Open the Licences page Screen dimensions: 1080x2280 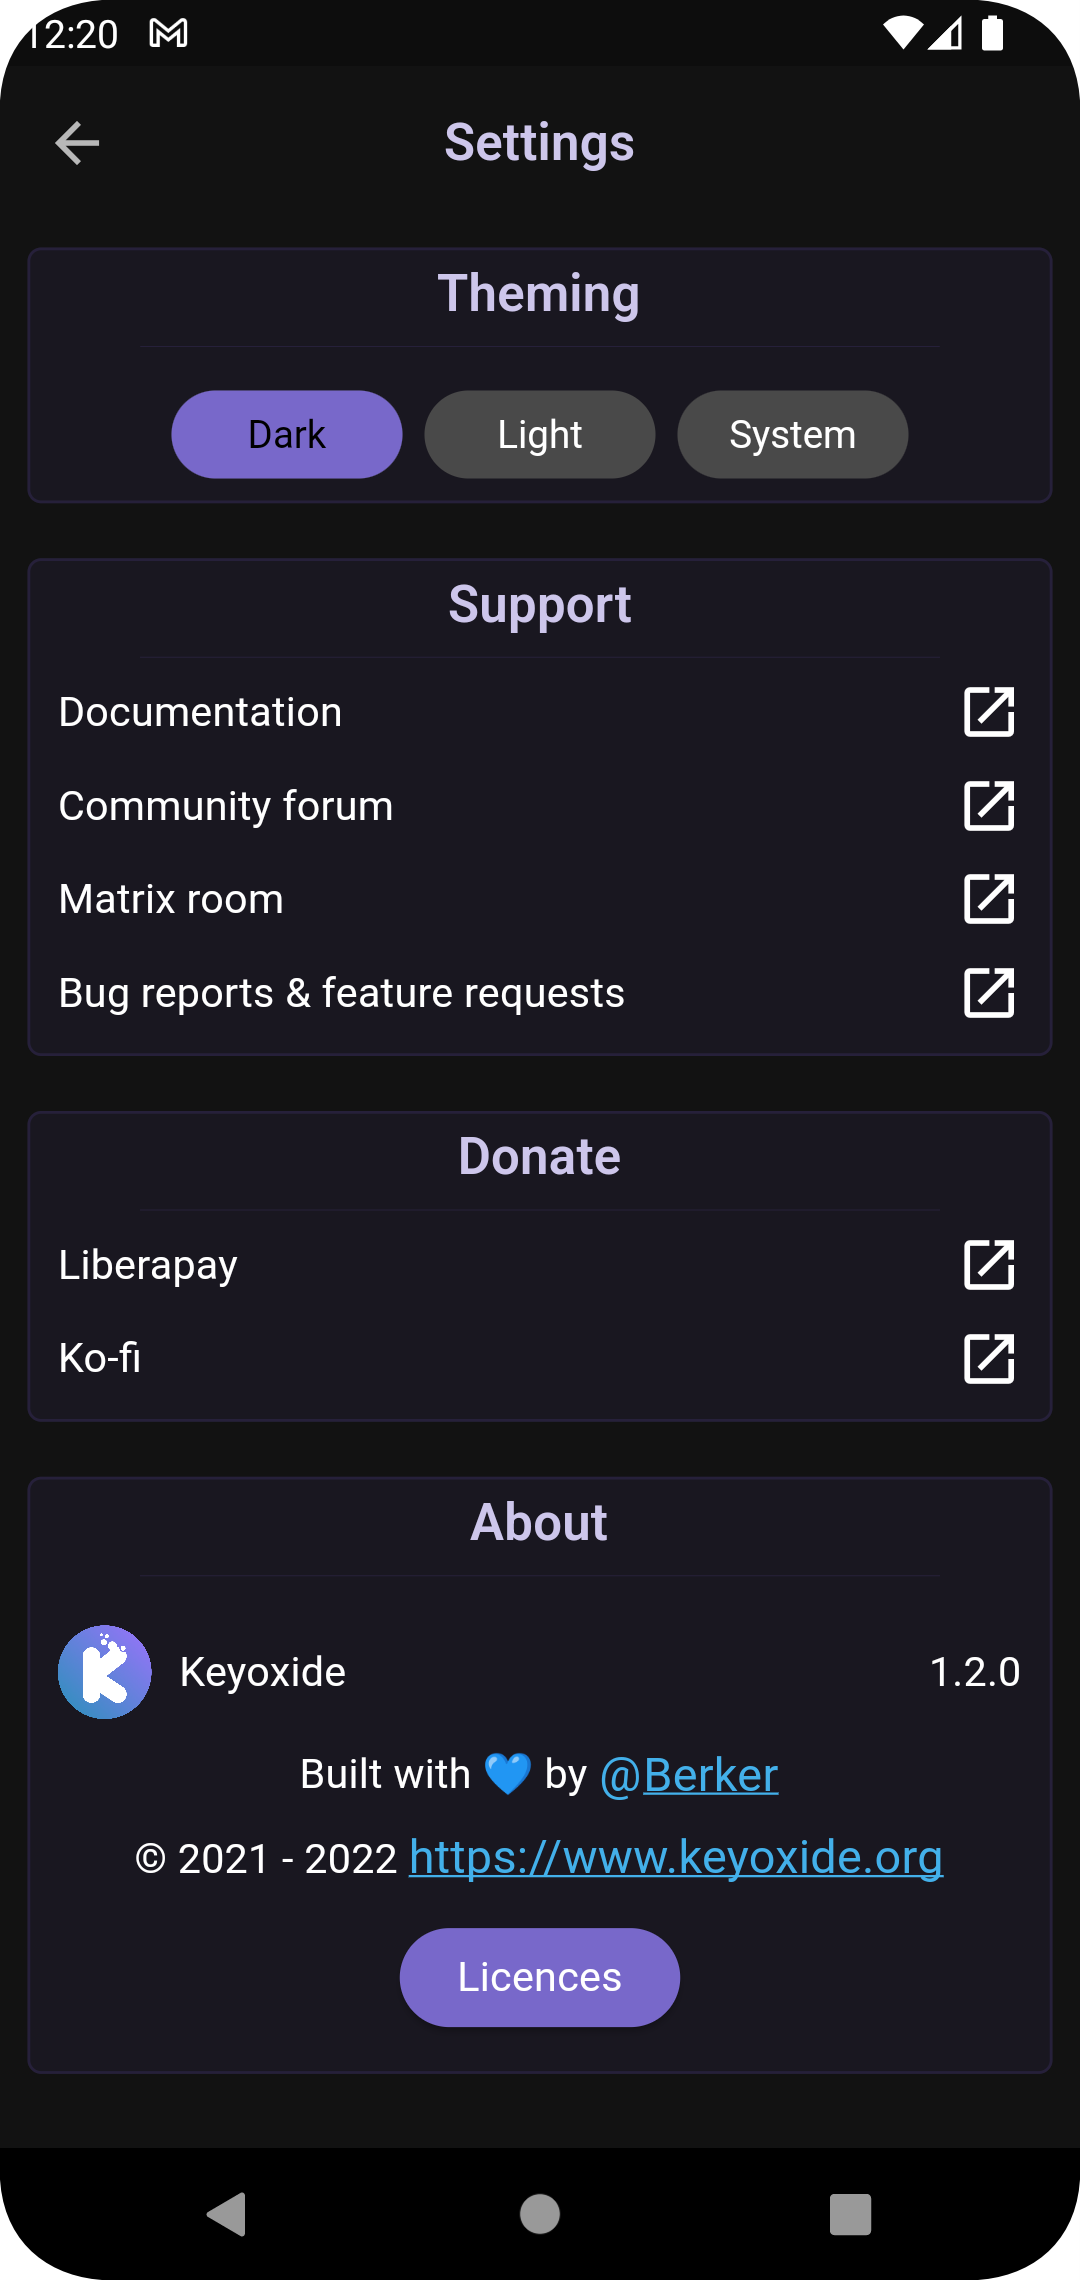point(540,1978)
